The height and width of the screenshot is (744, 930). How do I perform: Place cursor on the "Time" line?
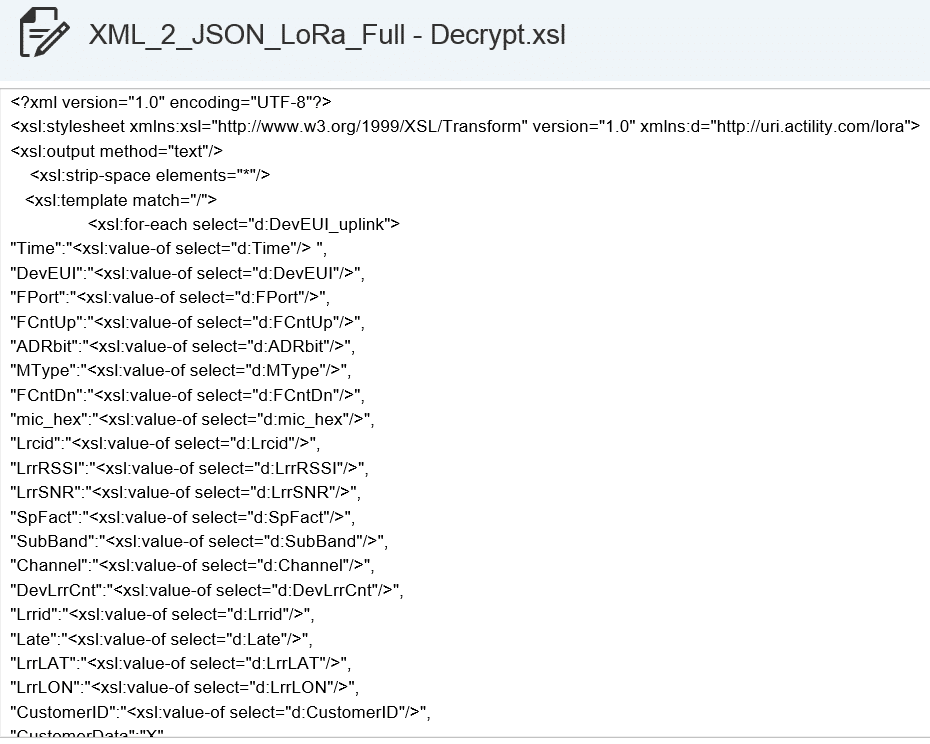[168, 248]
